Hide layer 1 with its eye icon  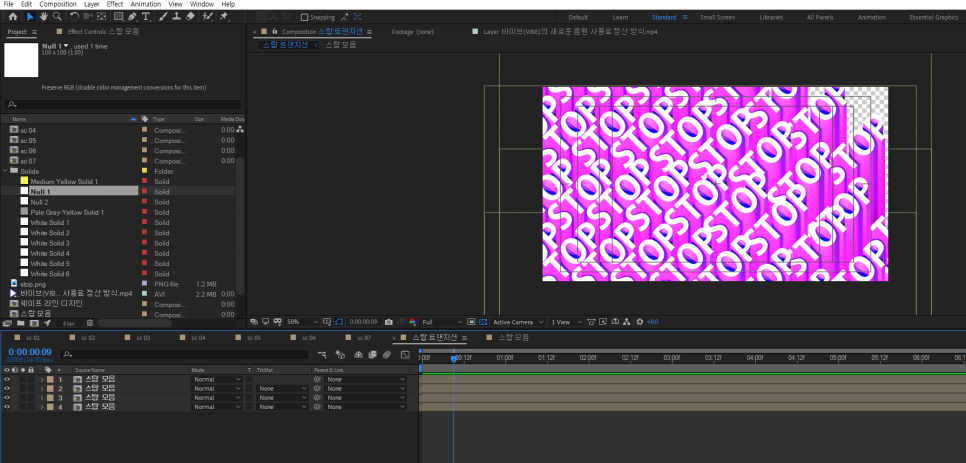7,379
